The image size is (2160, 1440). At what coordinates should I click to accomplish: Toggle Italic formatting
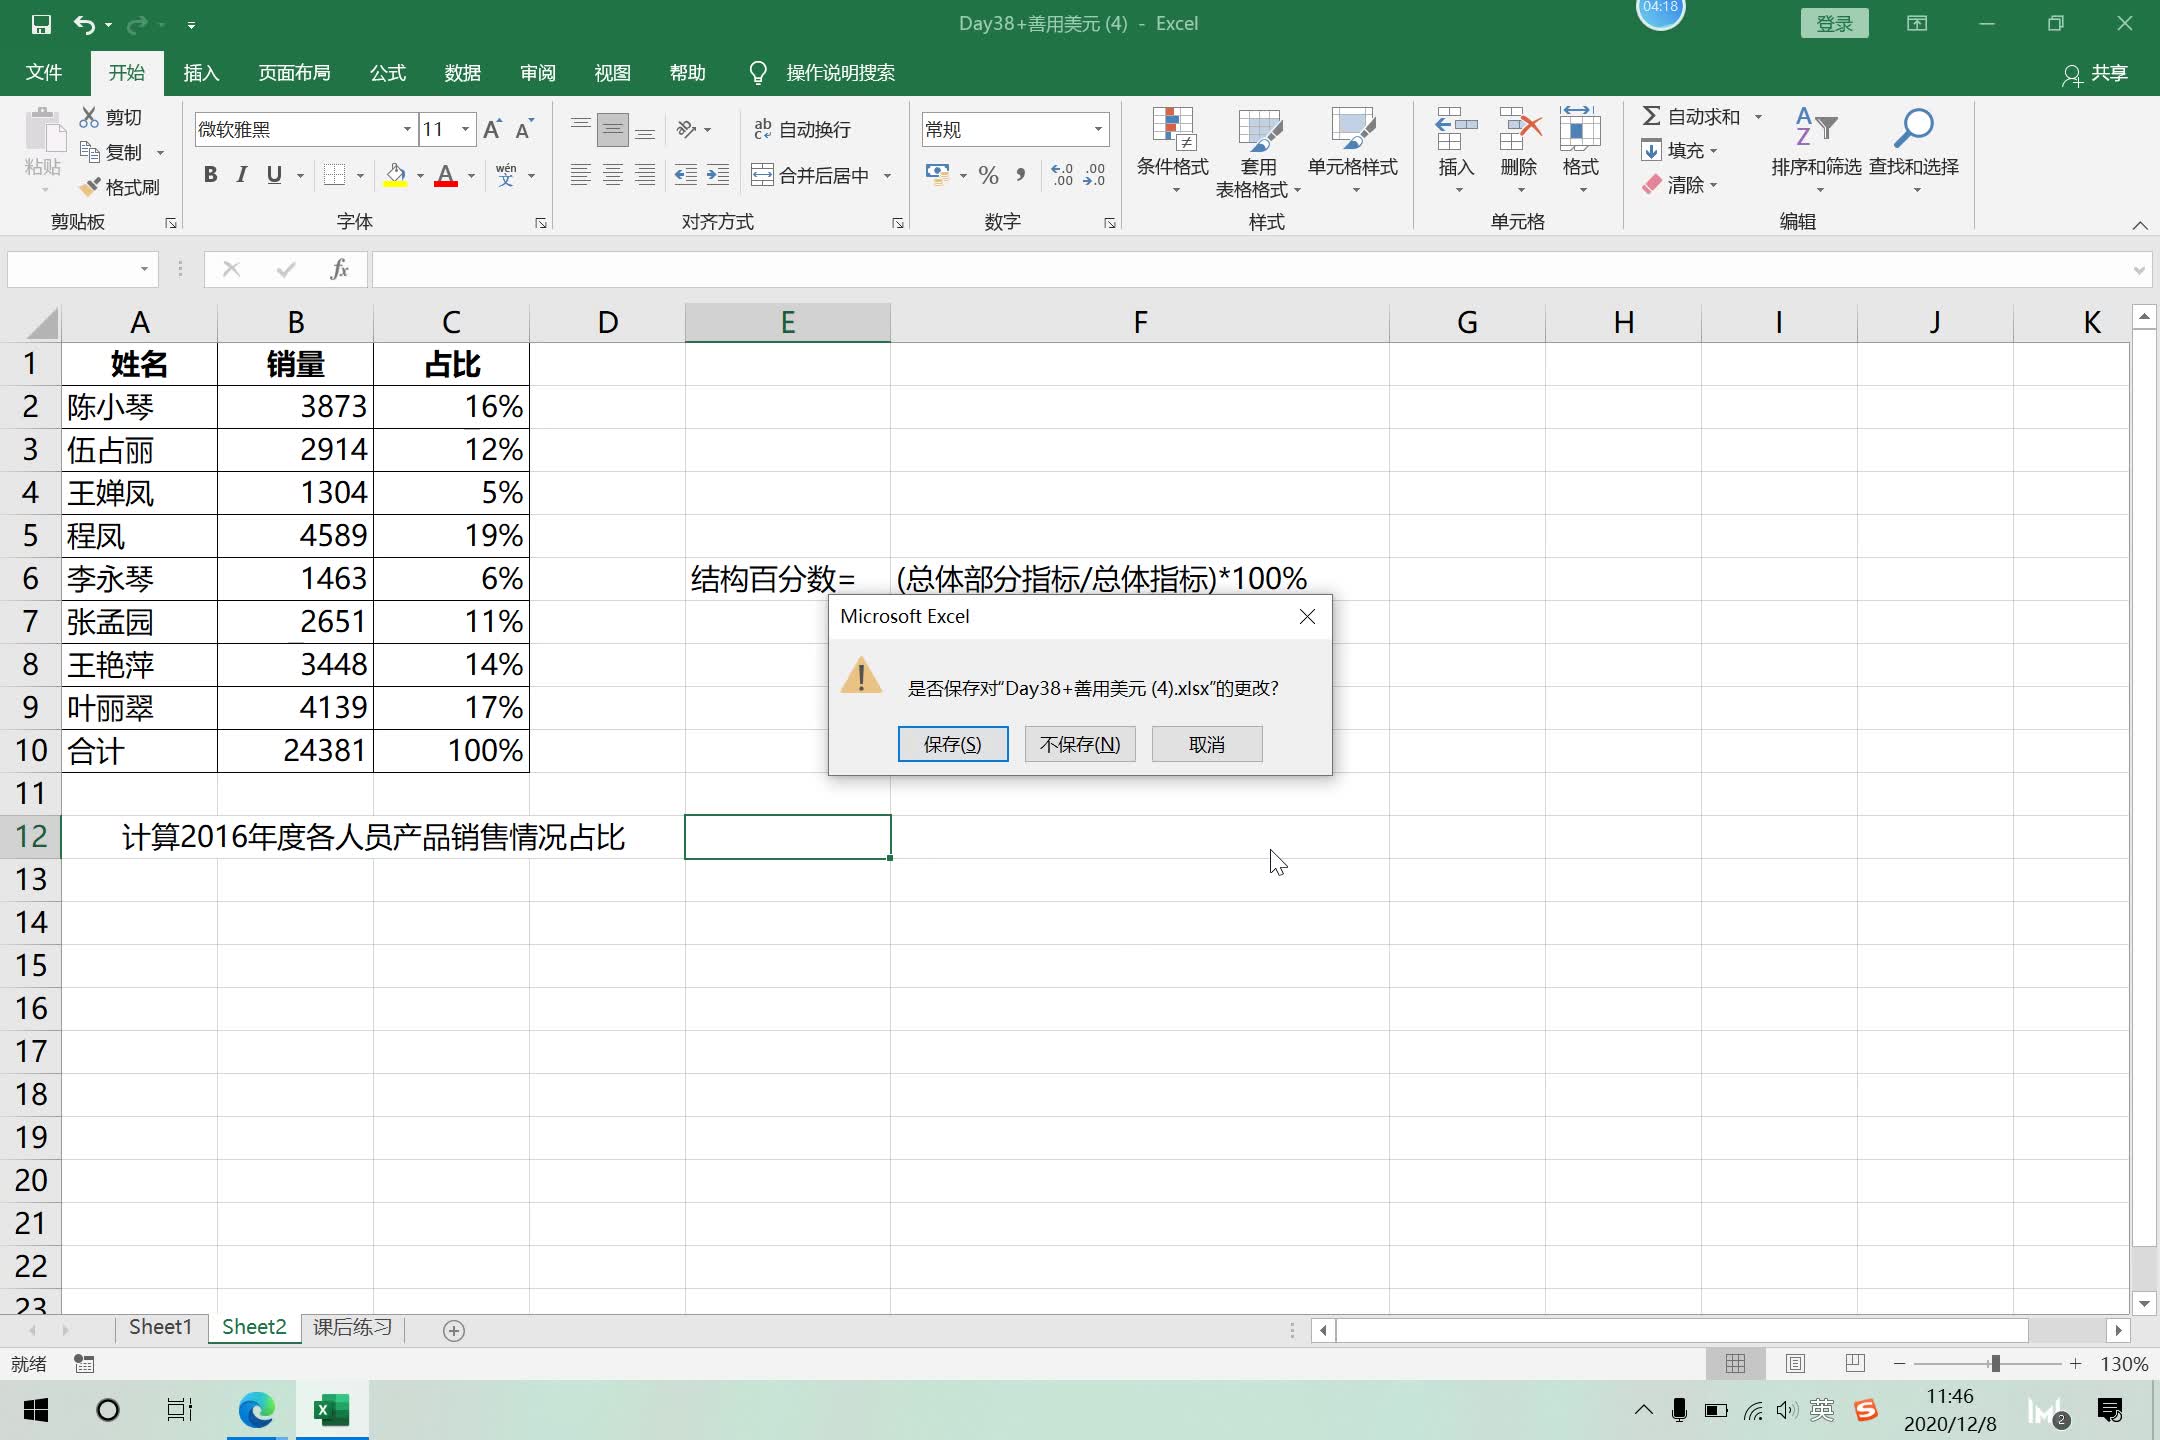[x=241, y=175]
